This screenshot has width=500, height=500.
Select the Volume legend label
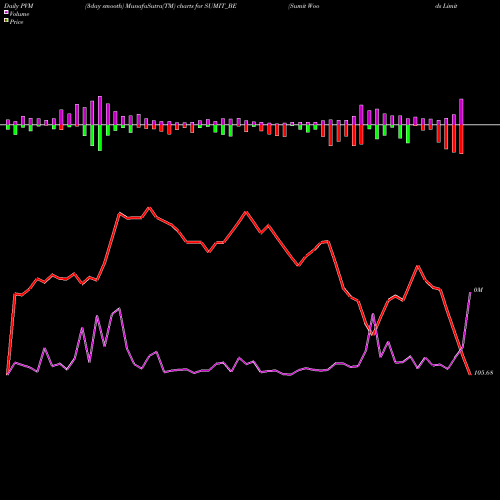[x=19, y=14]
